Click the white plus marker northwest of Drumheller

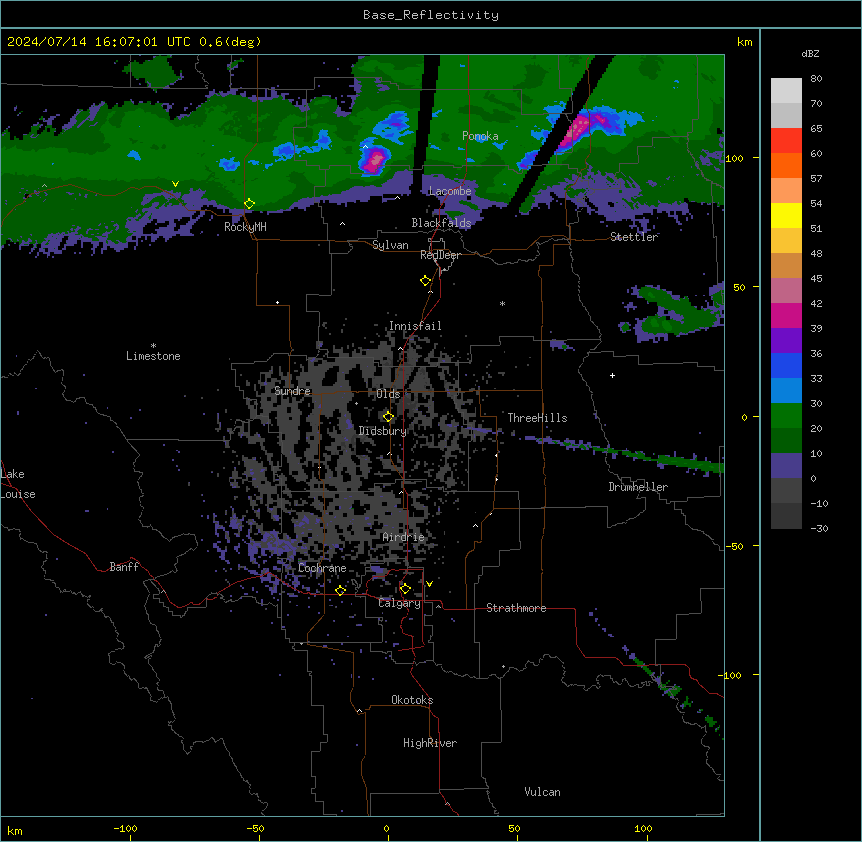click(x=612, y=375)
